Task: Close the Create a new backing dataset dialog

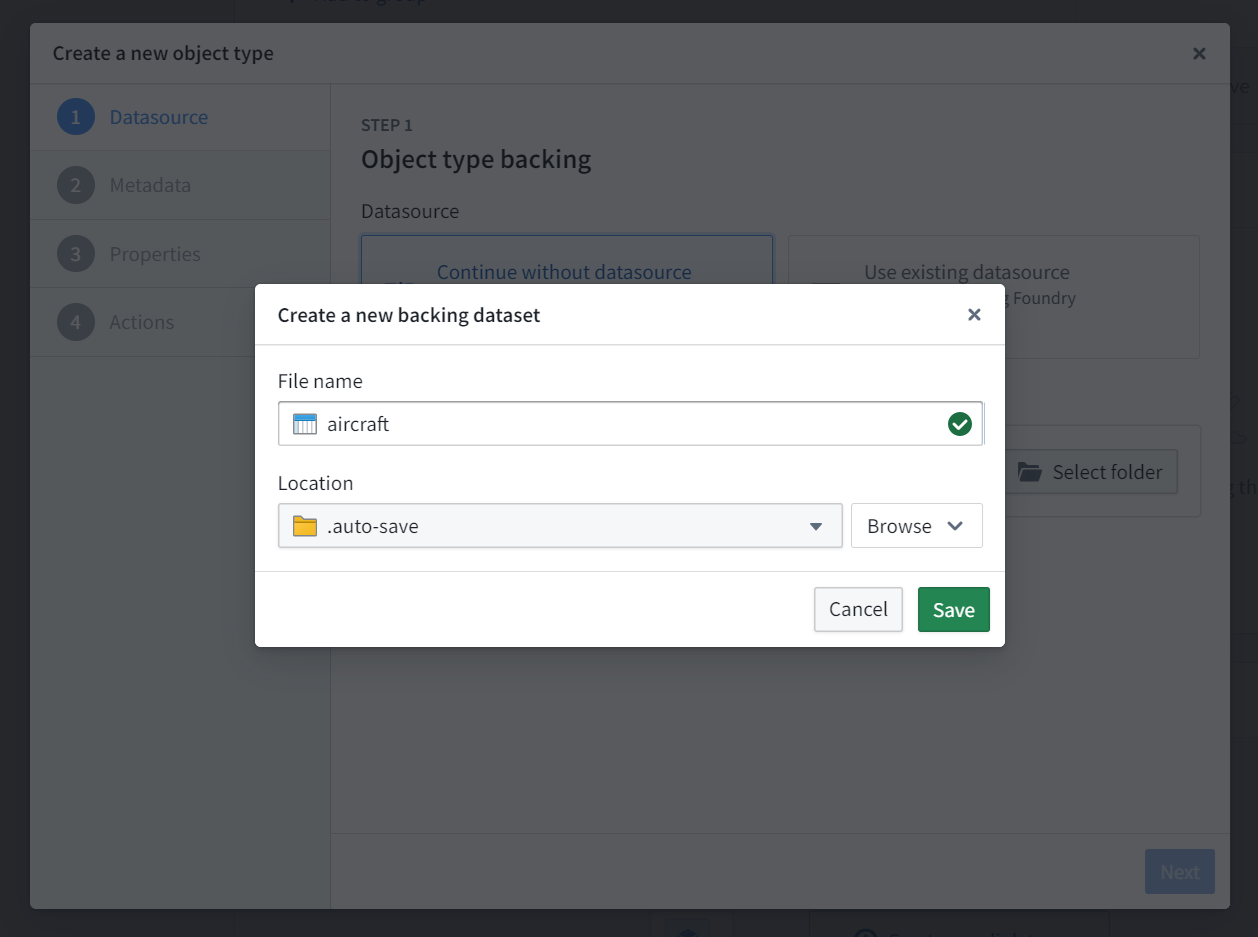Action: (974, 315)
